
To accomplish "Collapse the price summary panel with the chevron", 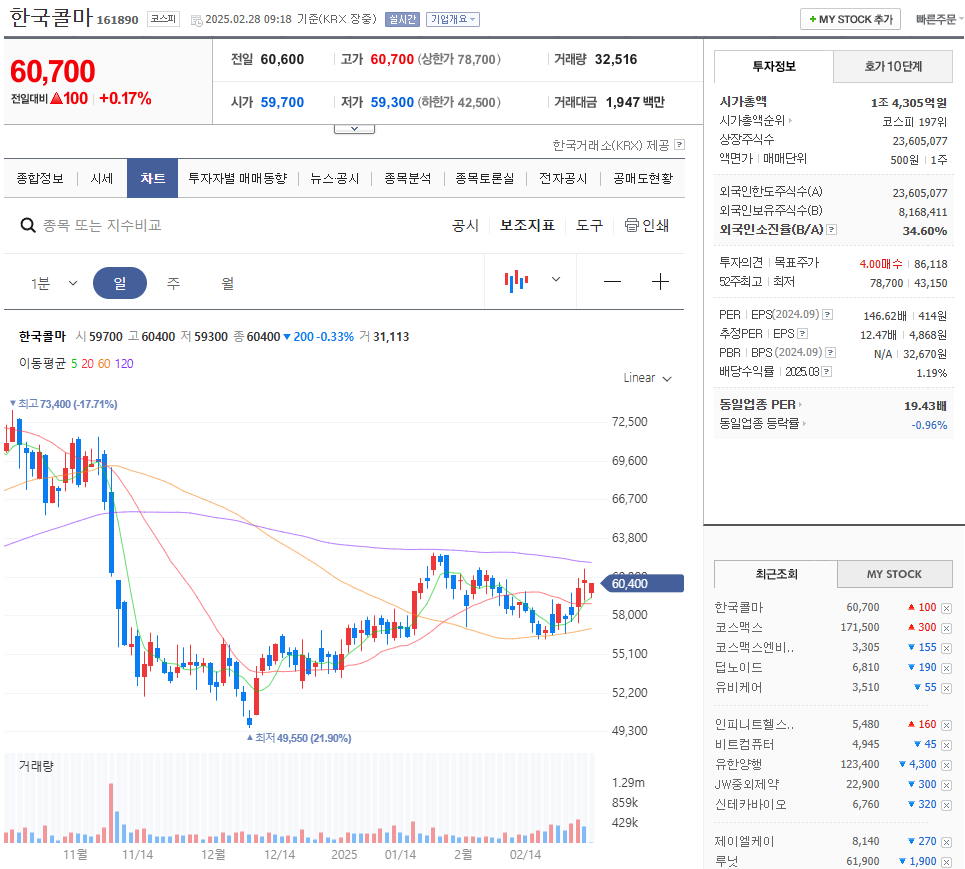I will coord(355,126).
